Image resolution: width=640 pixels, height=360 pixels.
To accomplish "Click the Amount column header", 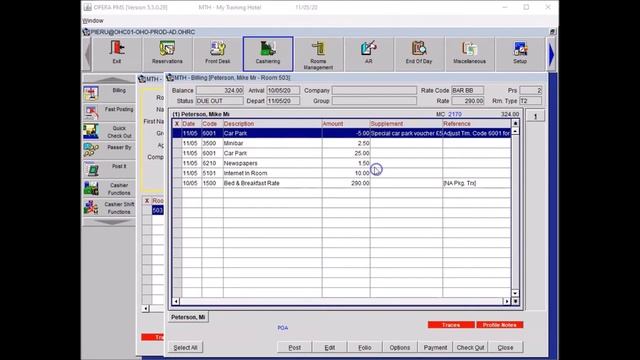I will click(346, 124).
